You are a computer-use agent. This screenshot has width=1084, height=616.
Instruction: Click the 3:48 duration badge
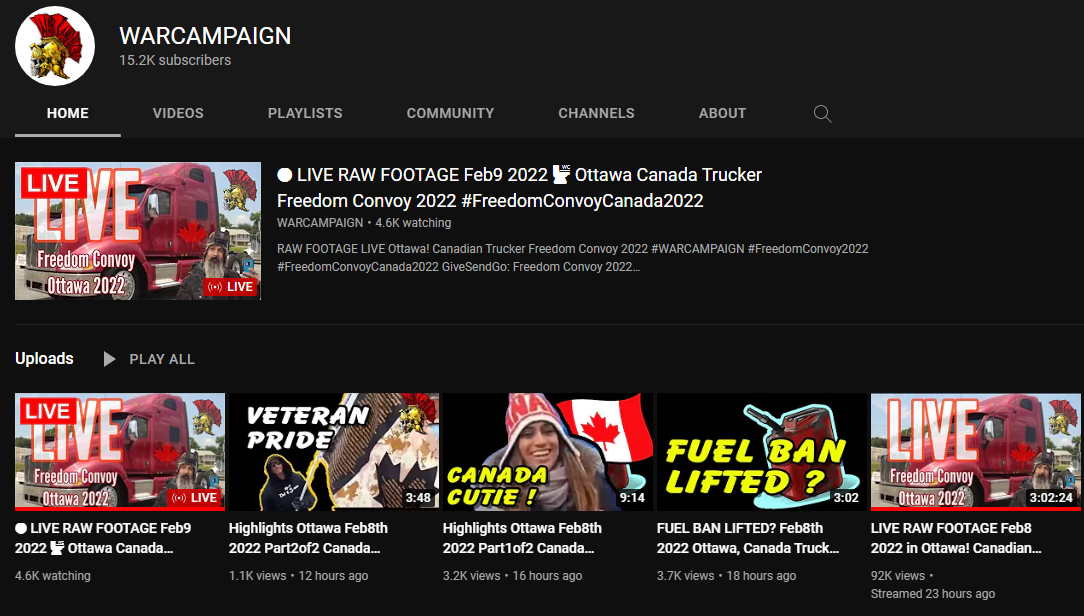pyautogui.click(x=418, y=498)
